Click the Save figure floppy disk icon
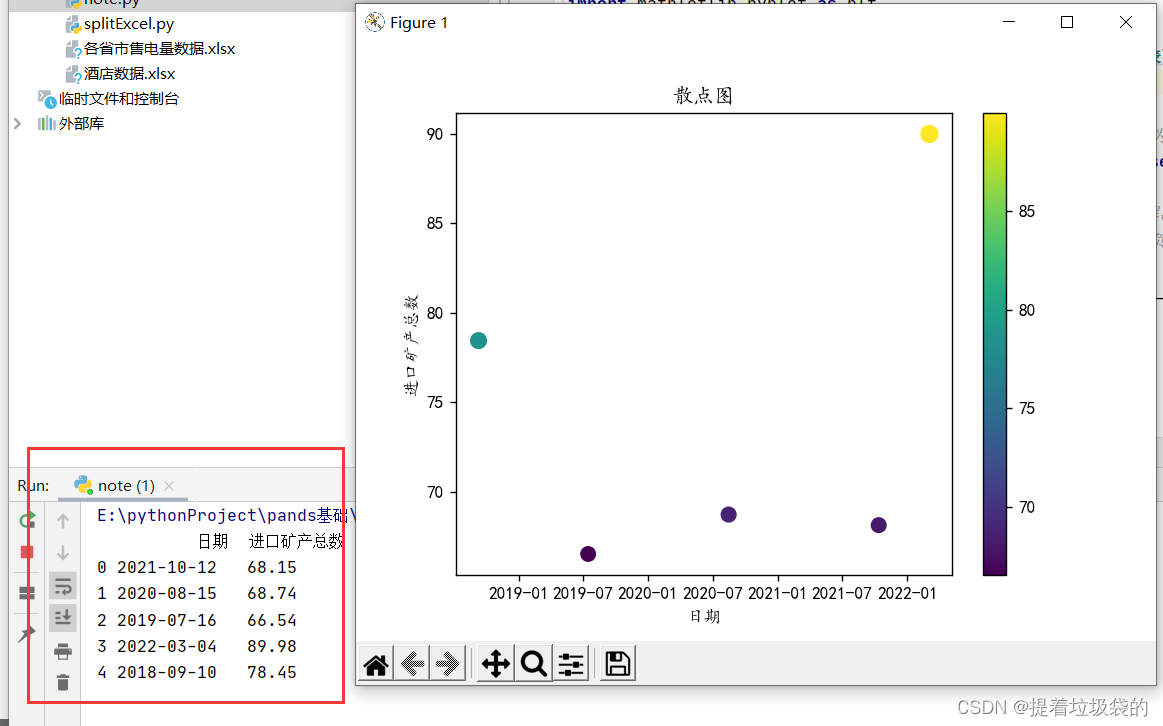 coord(617,664)
